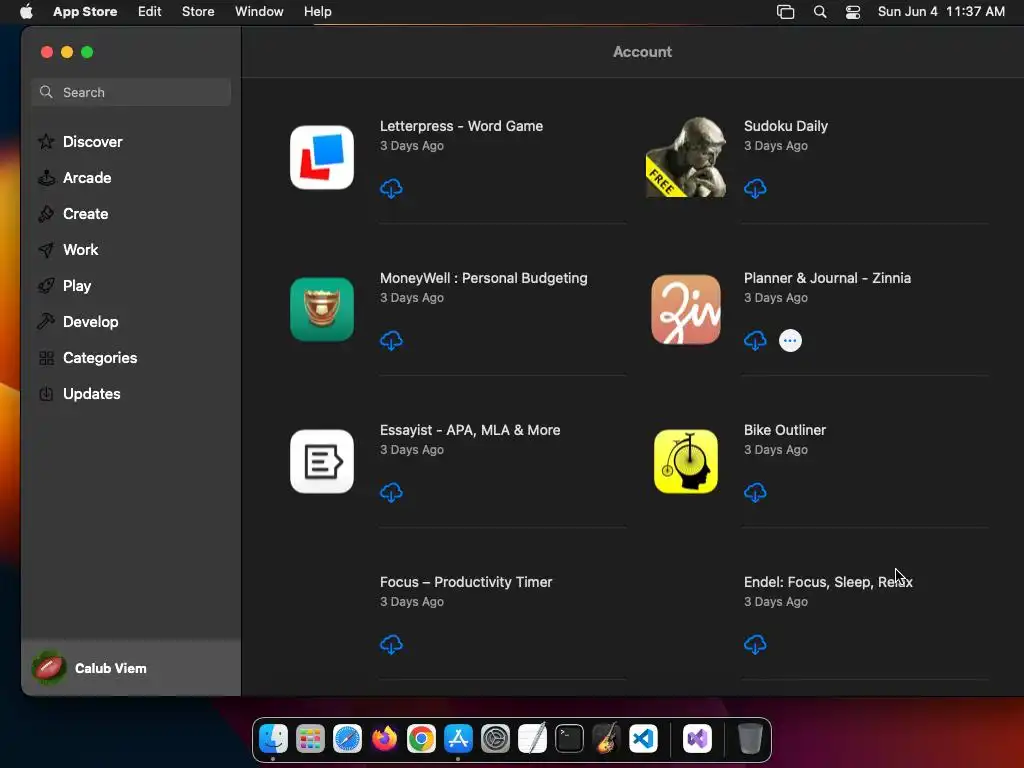Open the Apple menu
The image size is (1024, 768).
tap(26, 12)
